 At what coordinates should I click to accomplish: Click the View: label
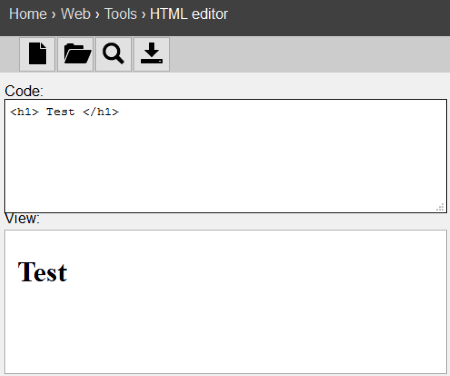tap(22, 219)
